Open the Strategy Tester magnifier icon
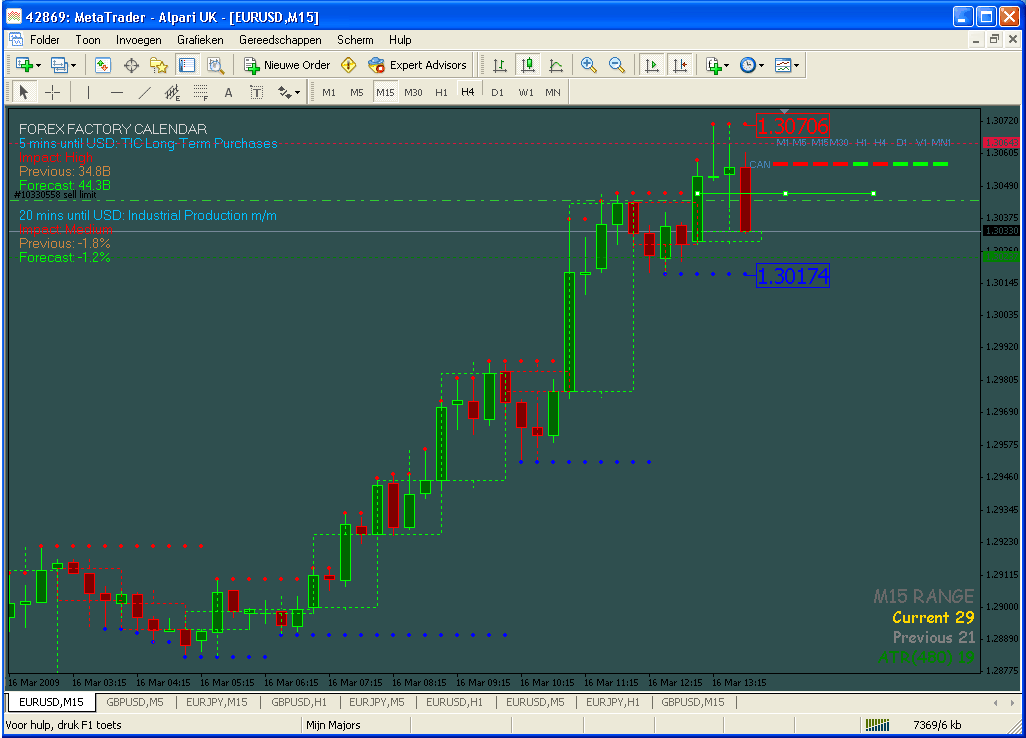Screen dimensions: 1026x738 (215, 65)
